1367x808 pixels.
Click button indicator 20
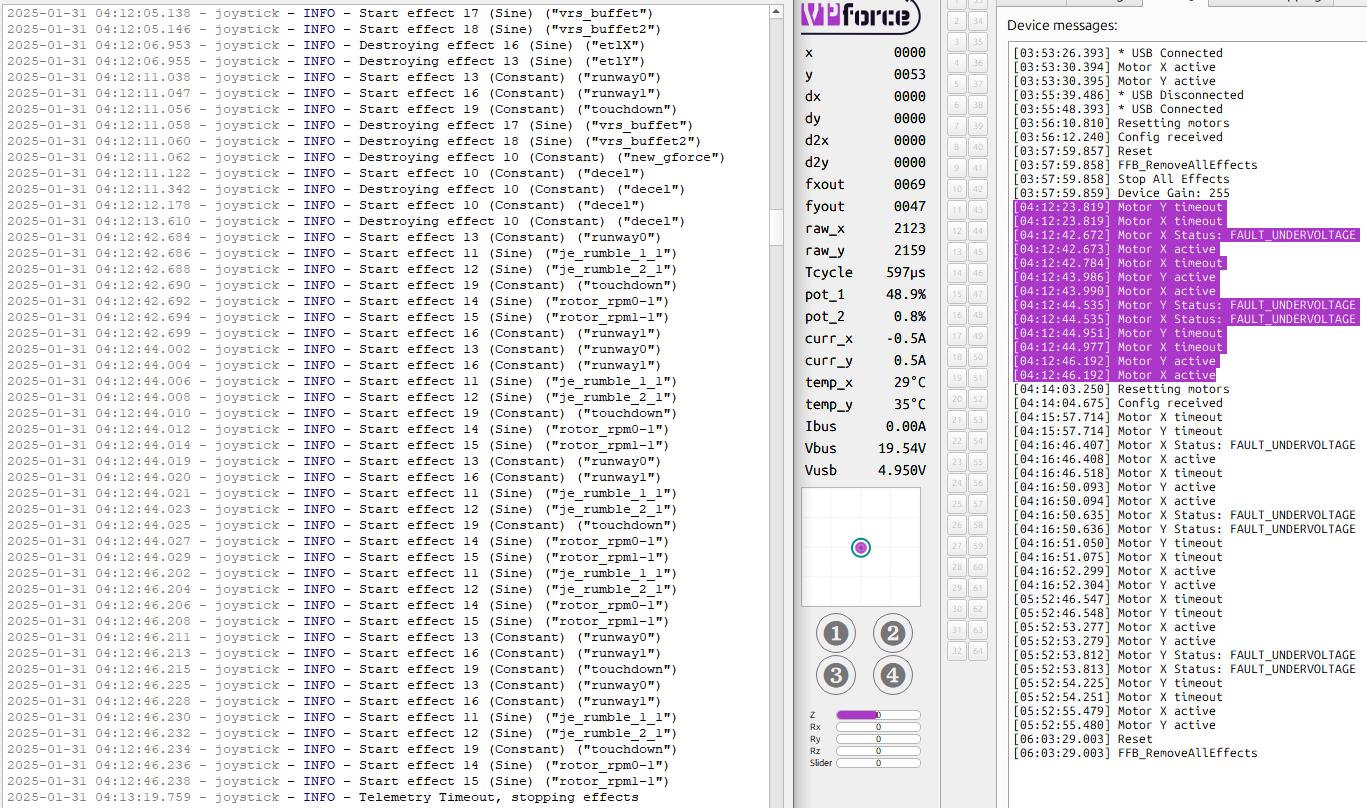(x=956, y=399)
